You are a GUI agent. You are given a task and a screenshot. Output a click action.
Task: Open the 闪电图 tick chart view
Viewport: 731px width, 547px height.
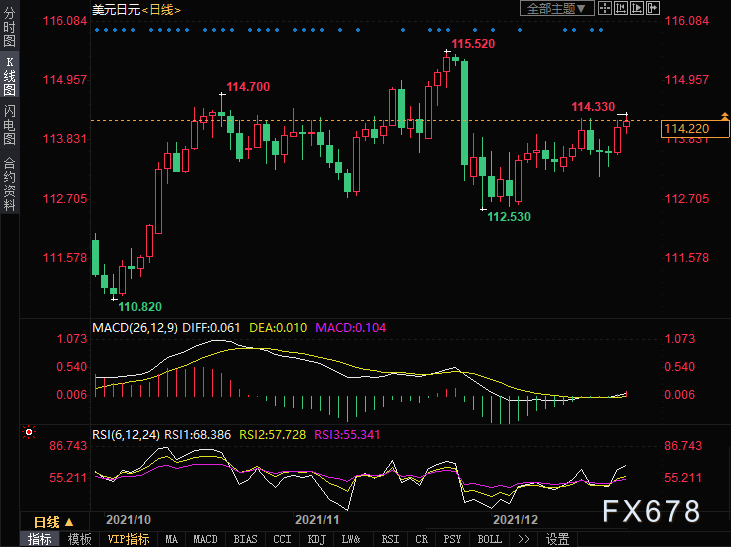pos(9,125)
